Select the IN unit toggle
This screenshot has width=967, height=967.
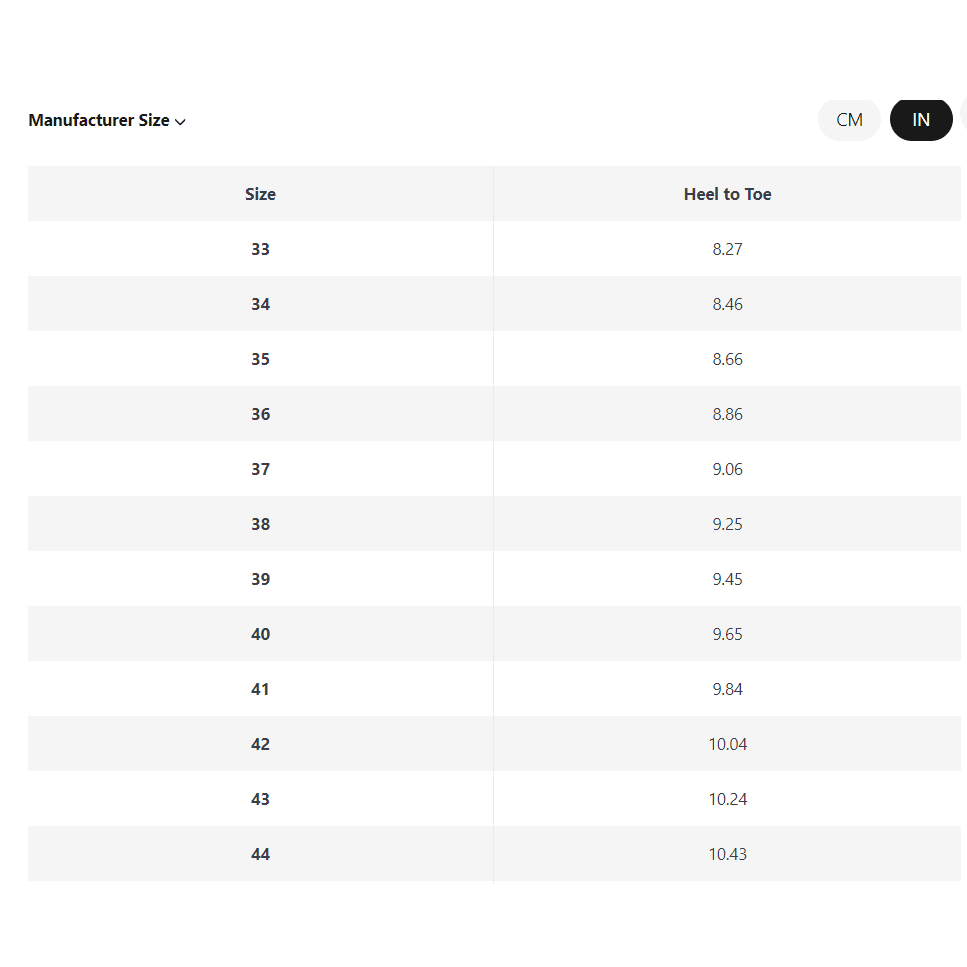pos(921,120)
